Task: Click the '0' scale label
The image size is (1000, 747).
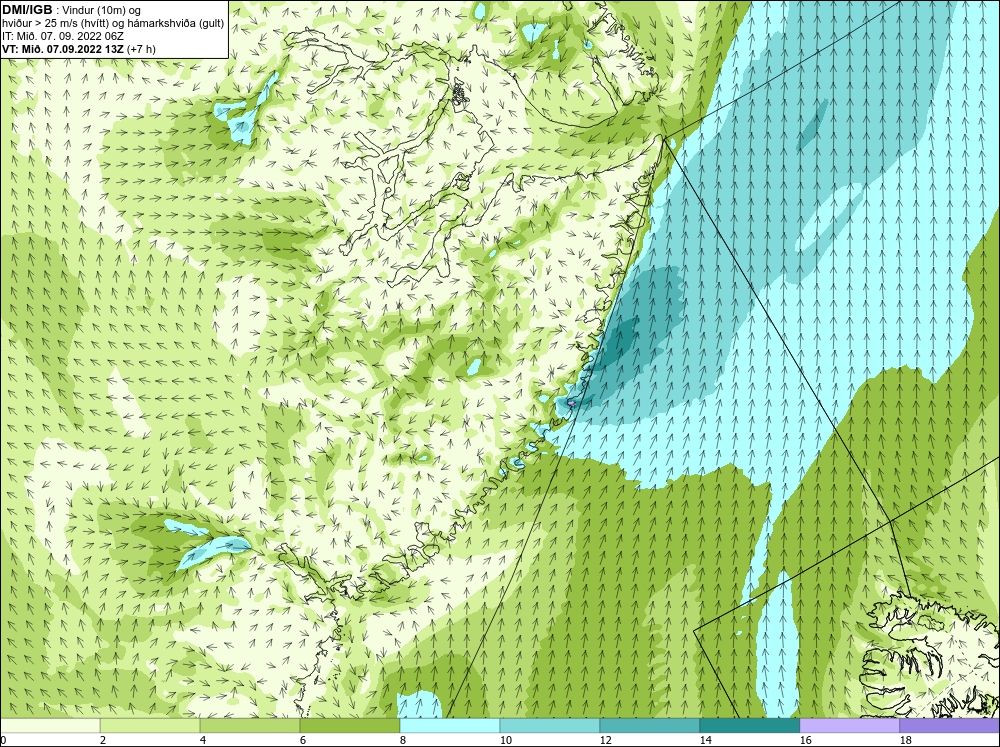Action: [3, 740]
